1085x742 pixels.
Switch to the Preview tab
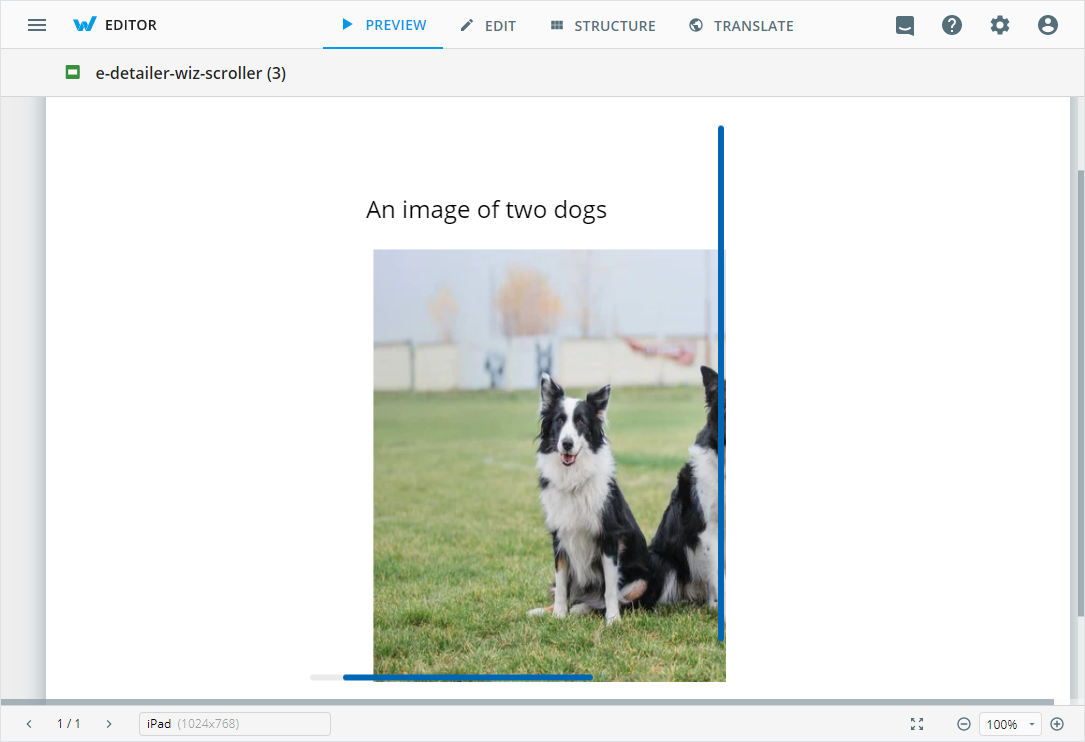click(383, 25)
